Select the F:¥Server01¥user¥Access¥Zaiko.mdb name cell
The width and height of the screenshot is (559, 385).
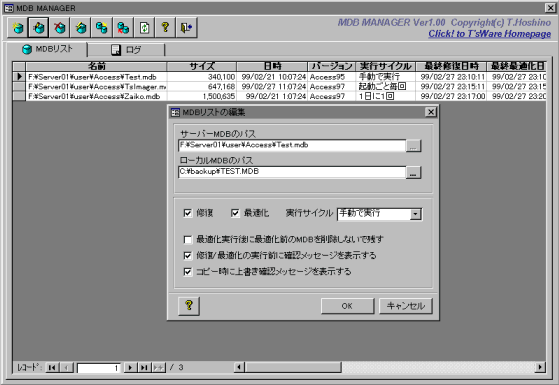[96, 96]
